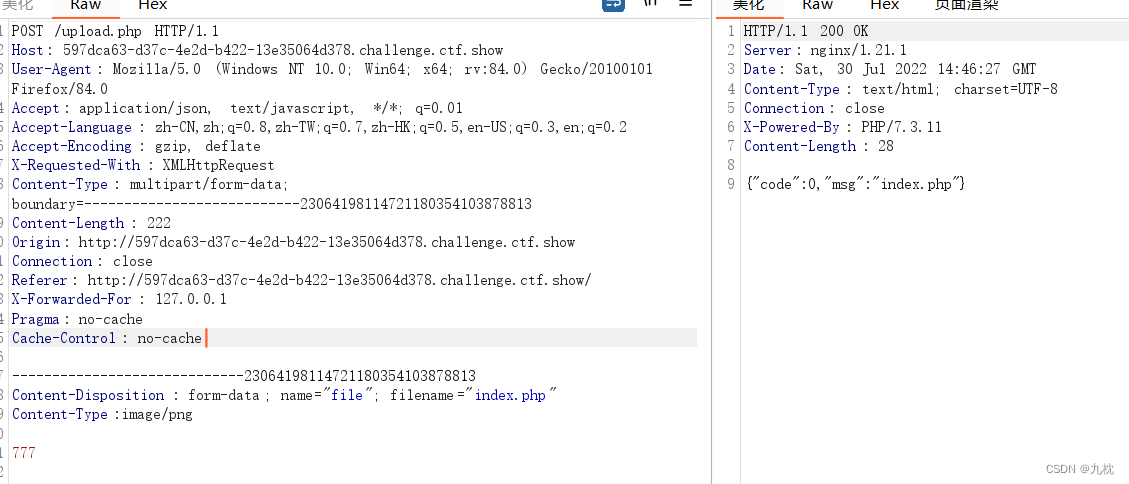Viewport: 1129px width, 484px height.
Task: Open the response Hex tab
Action: pos(884,5)
